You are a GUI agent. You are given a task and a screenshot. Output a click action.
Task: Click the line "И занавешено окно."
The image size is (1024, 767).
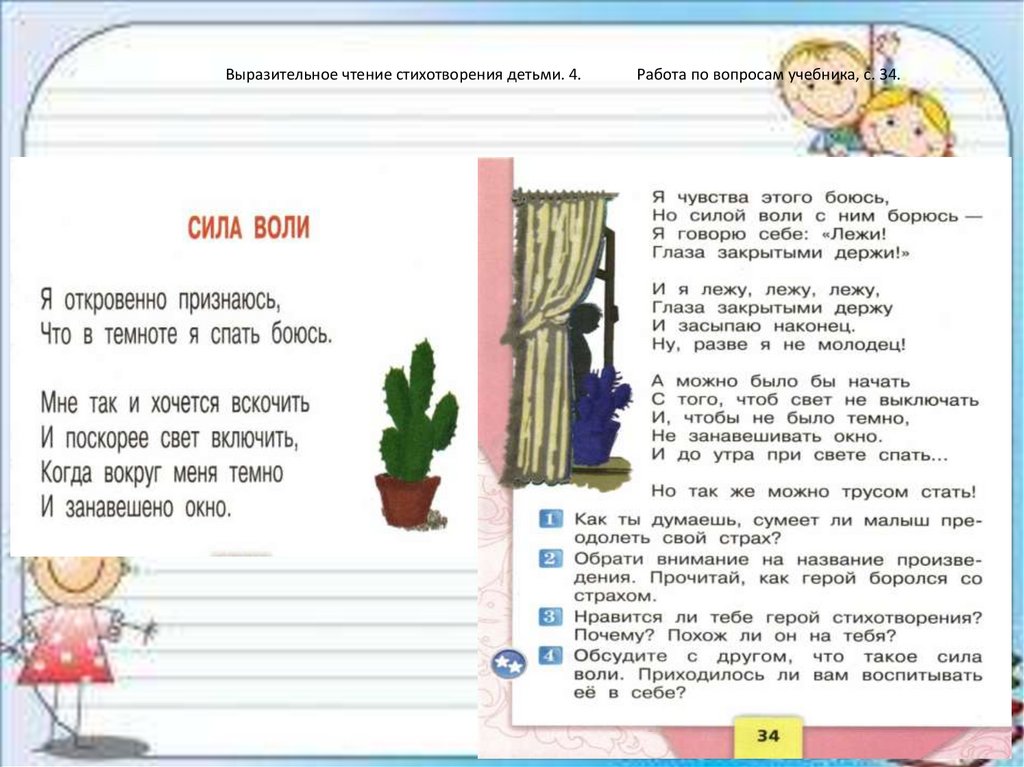point(136,507)
